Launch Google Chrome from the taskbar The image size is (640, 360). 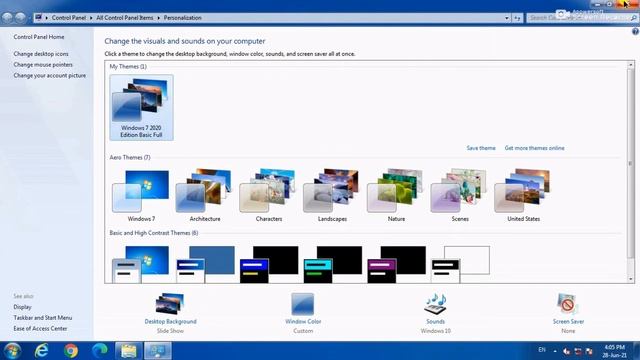71,351
